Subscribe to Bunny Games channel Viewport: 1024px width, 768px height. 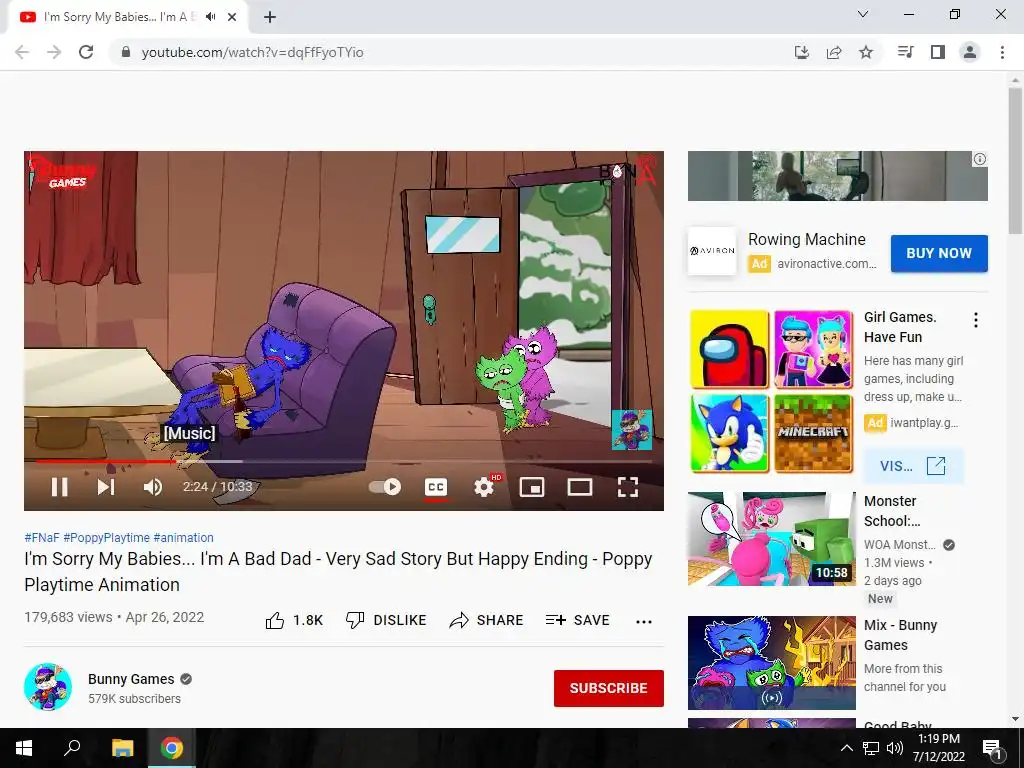(x=609, y=688)
